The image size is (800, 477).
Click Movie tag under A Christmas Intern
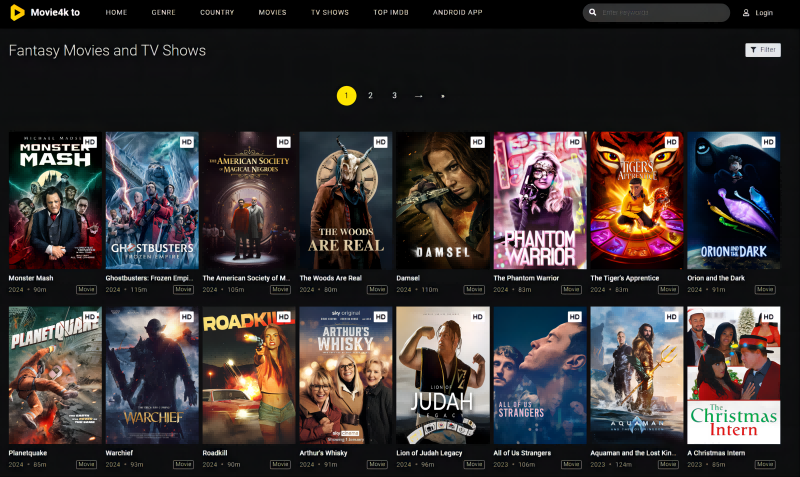point(765,464)
